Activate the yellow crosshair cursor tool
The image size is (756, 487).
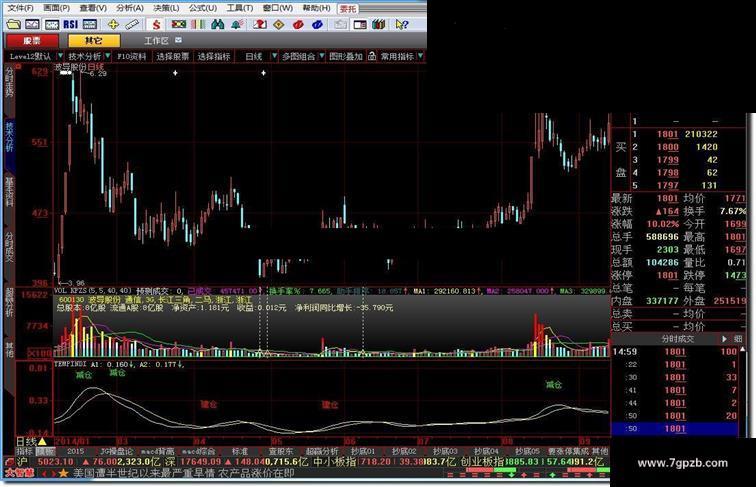(x=113, y=24)
